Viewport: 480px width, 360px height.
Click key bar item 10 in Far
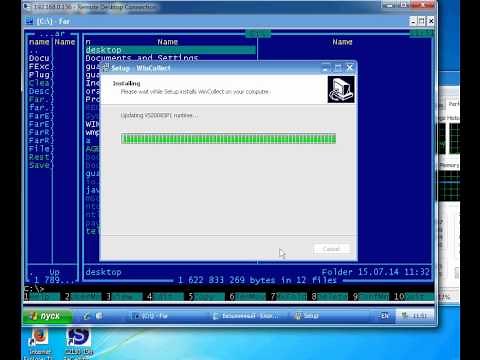pos(414,296)
